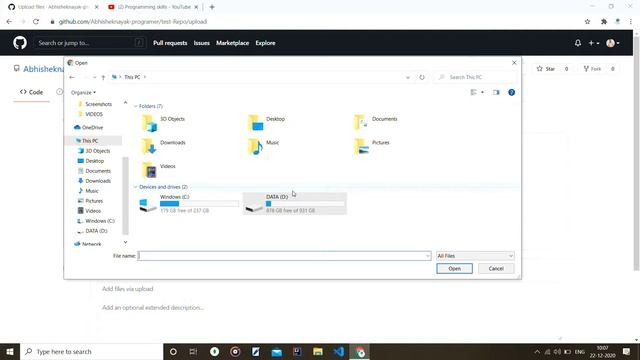Click the GitHub logo
The image size is (640, 360).
click(20, 43)
